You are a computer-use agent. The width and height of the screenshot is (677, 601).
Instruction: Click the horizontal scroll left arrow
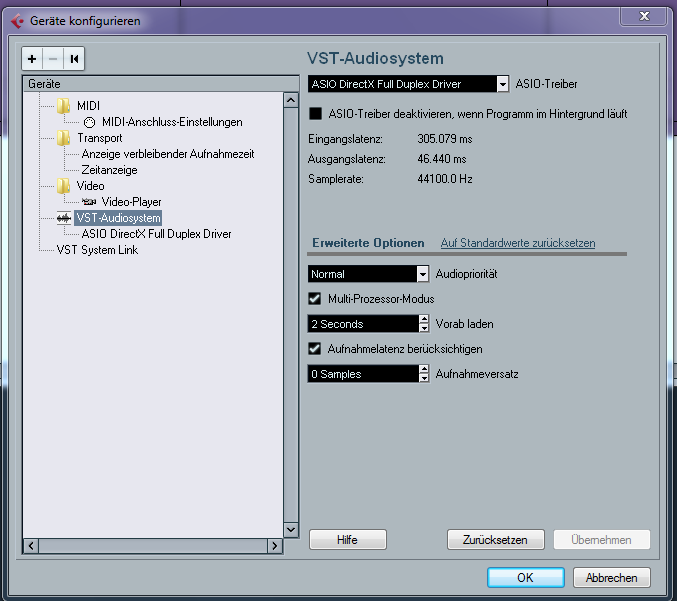tap(31, 546)
